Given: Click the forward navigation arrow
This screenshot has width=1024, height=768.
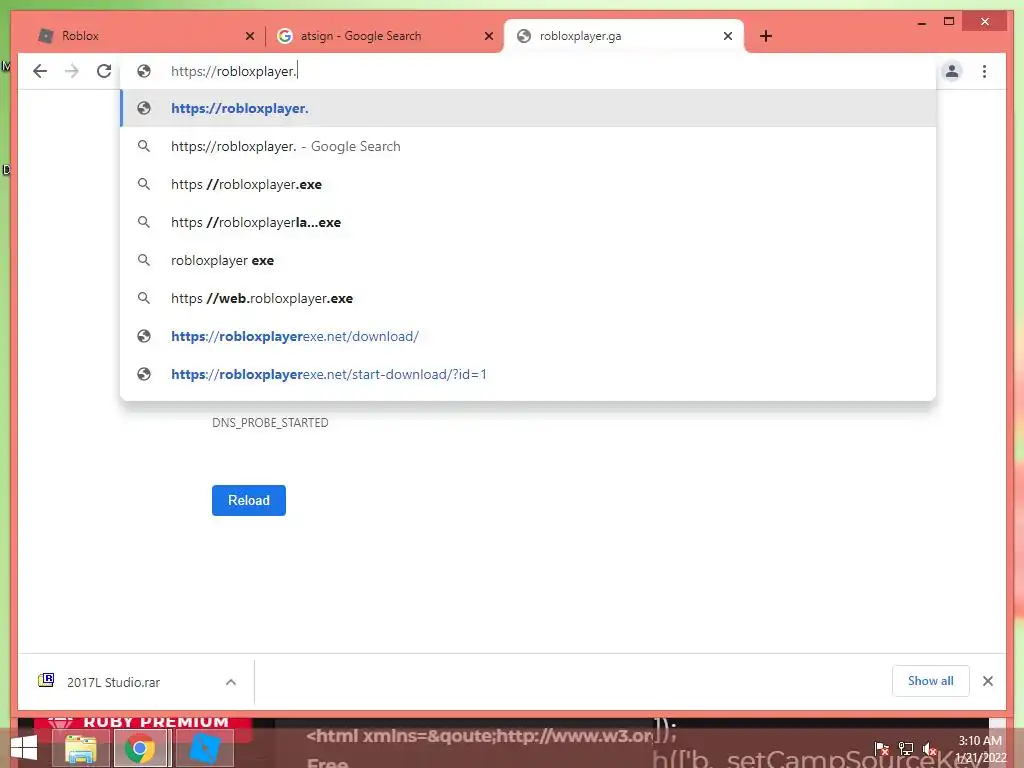Looking at the screenshot, I should point(72,71).
